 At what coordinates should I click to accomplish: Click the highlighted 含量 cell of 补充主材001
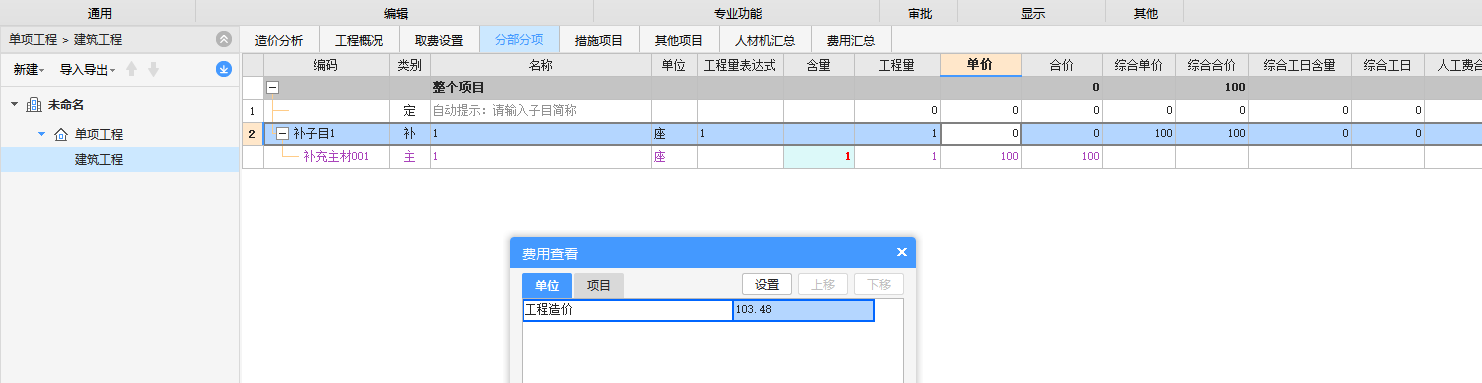click(x=818, y=156)
